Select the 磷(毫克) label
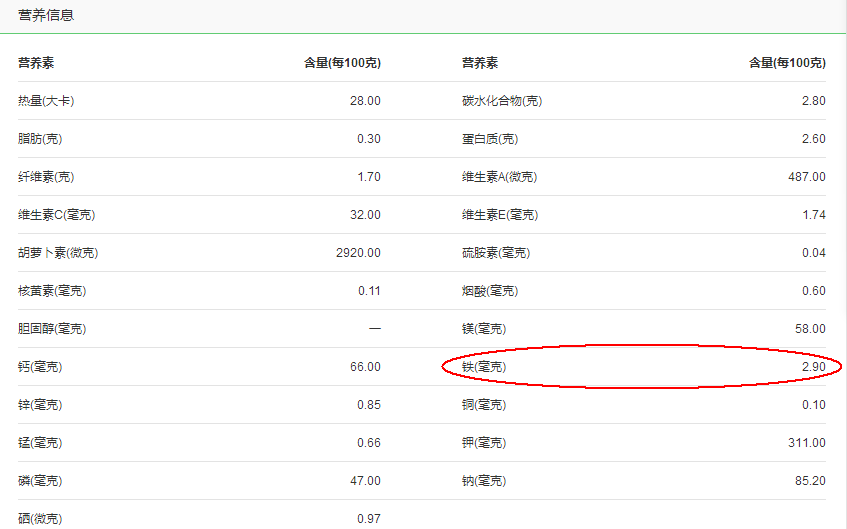Screen dimensions: 847x529 [x=40, y=480]
